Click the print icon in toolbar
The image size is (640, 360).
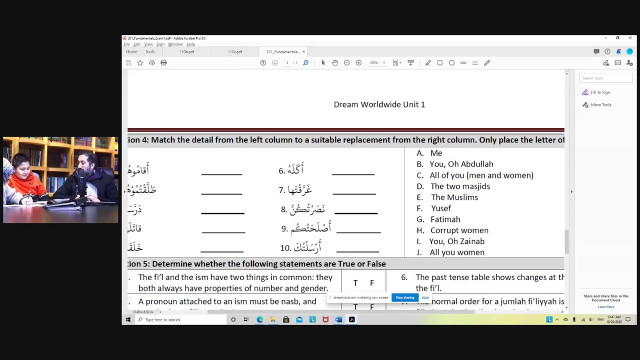click(x=164, y=63)
